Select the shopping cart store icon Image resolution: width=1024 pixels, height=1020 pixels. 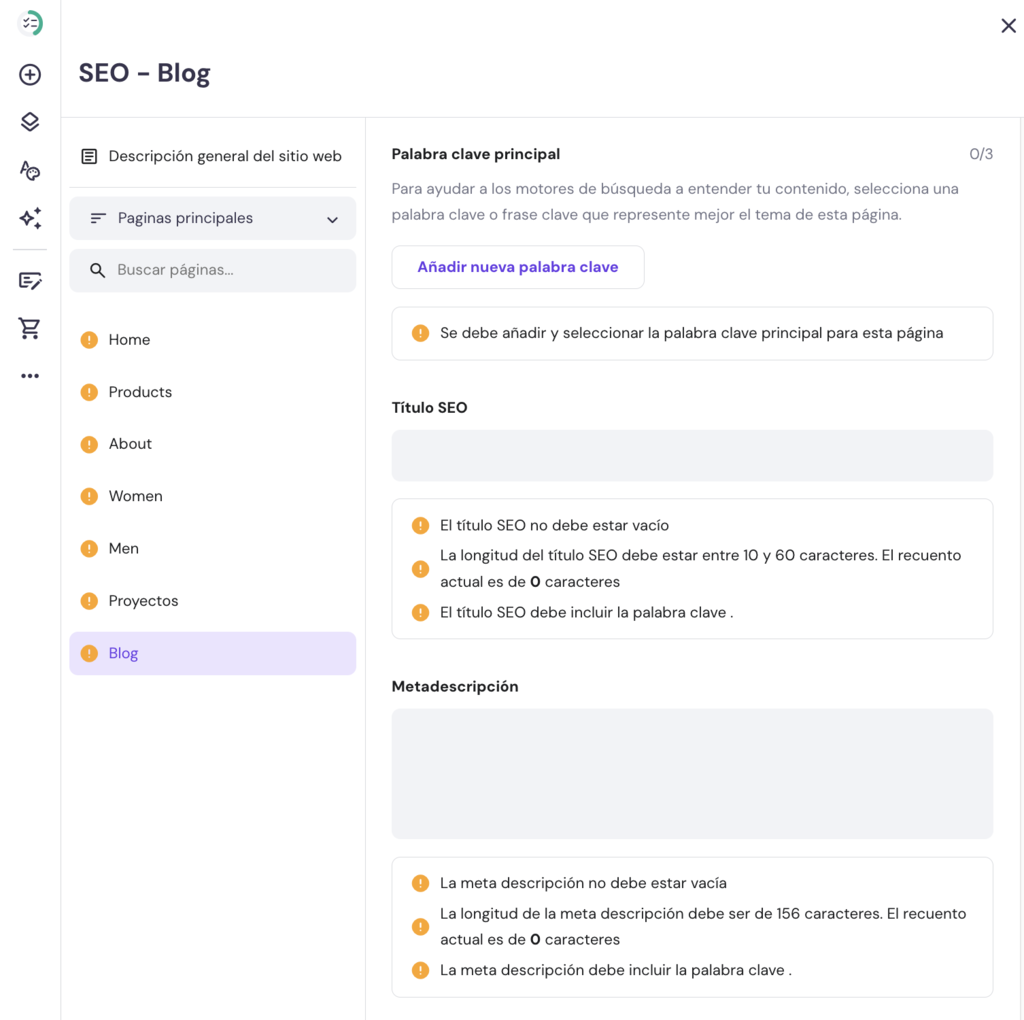click(x=30, y=328)
